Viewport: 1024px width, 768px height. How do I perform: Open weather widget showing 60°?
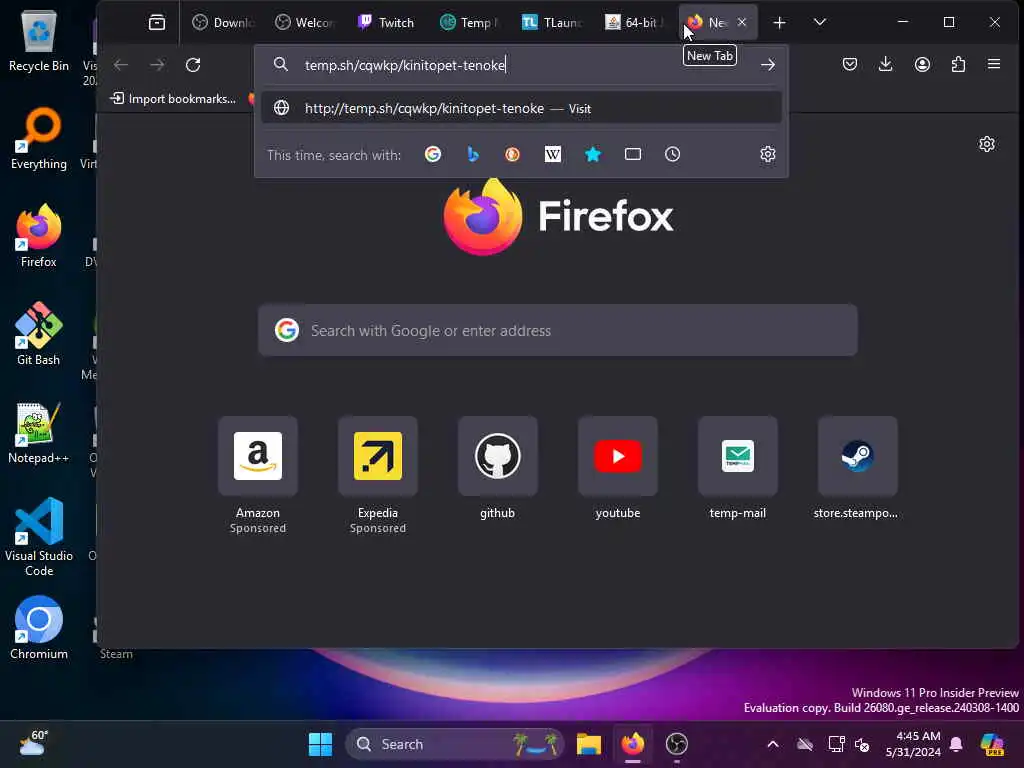34,744
